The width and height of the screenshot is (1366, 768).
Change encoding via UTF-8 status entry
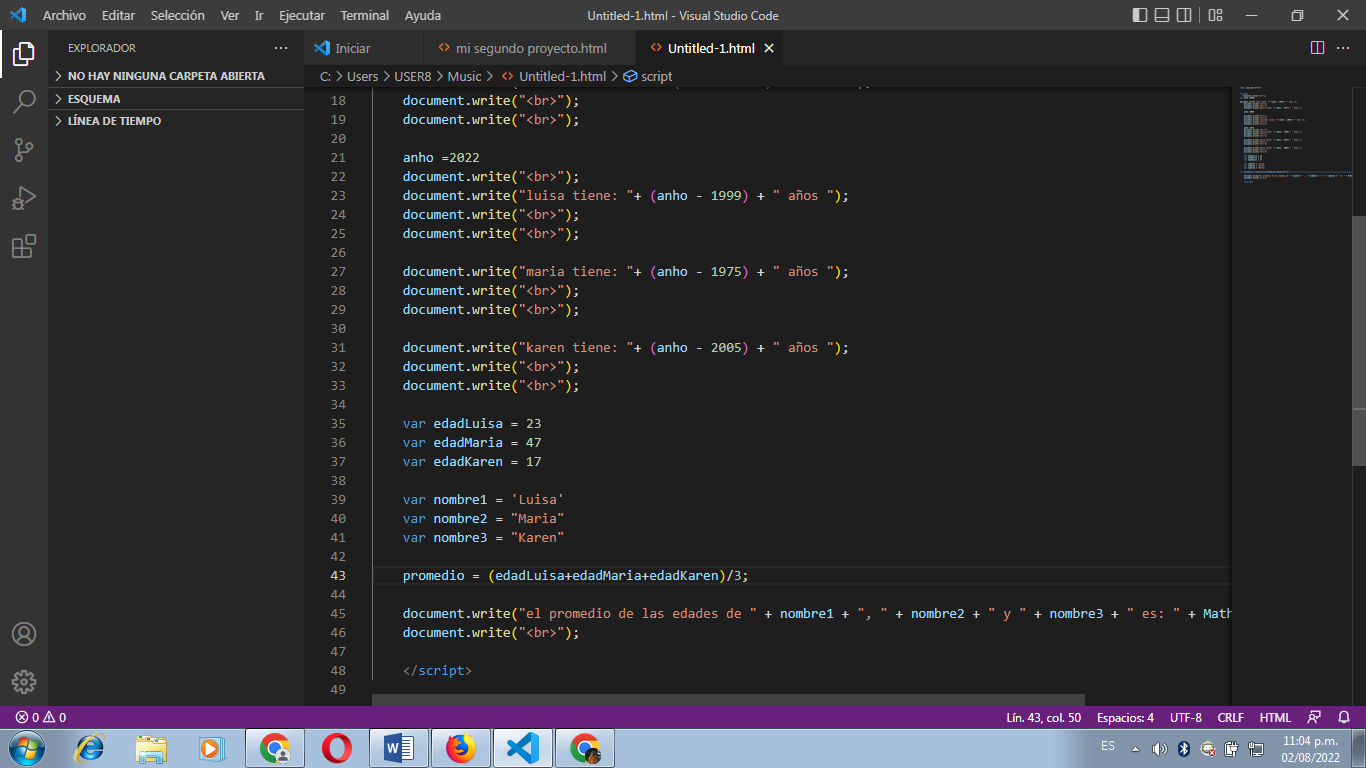[1185, 717]
